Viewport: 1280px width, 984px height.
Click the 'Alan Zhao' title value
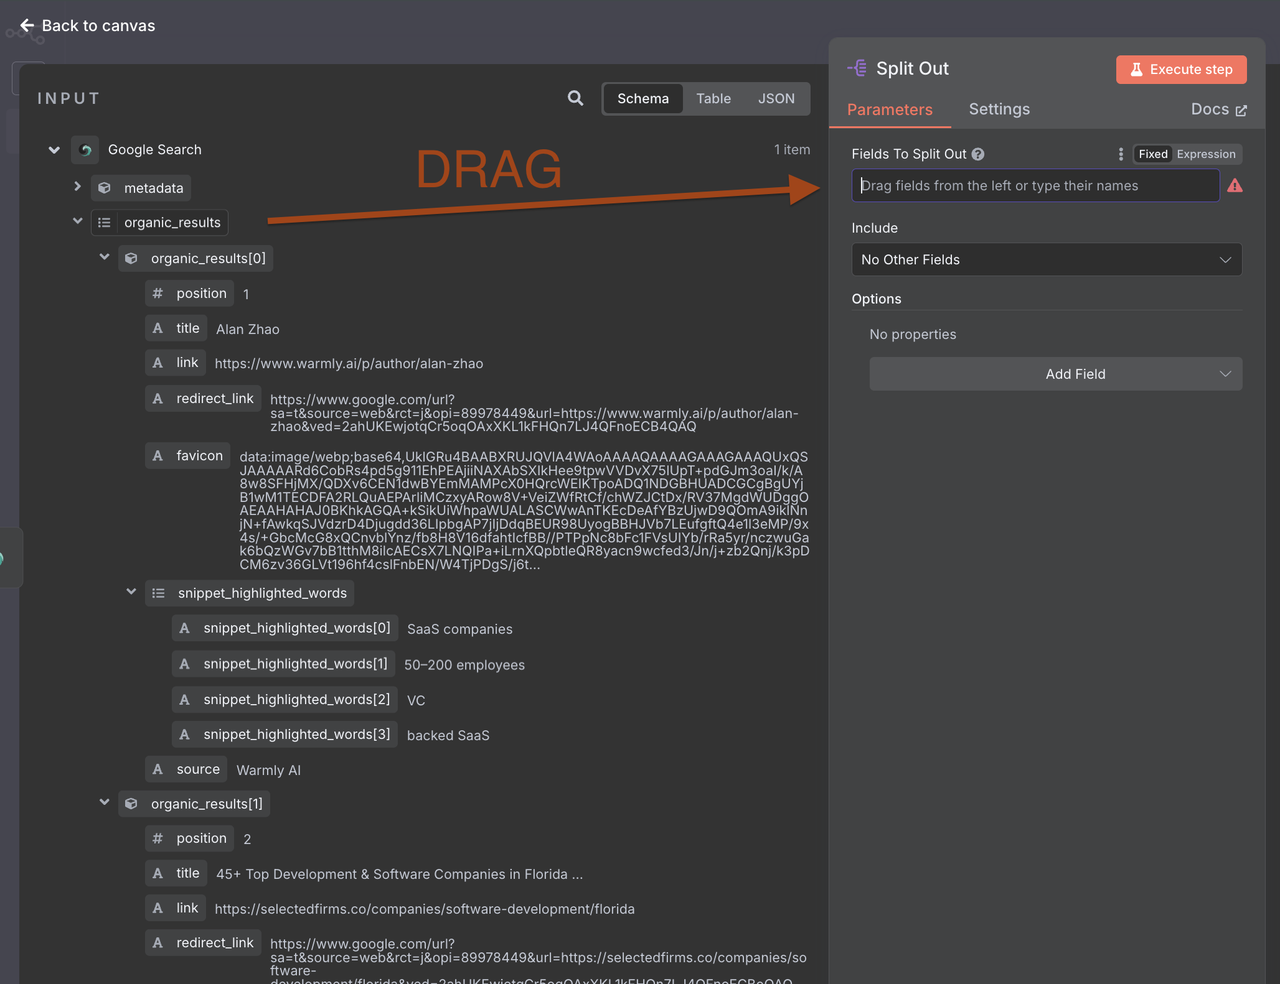pyautogui.click(x=248, y=329)
